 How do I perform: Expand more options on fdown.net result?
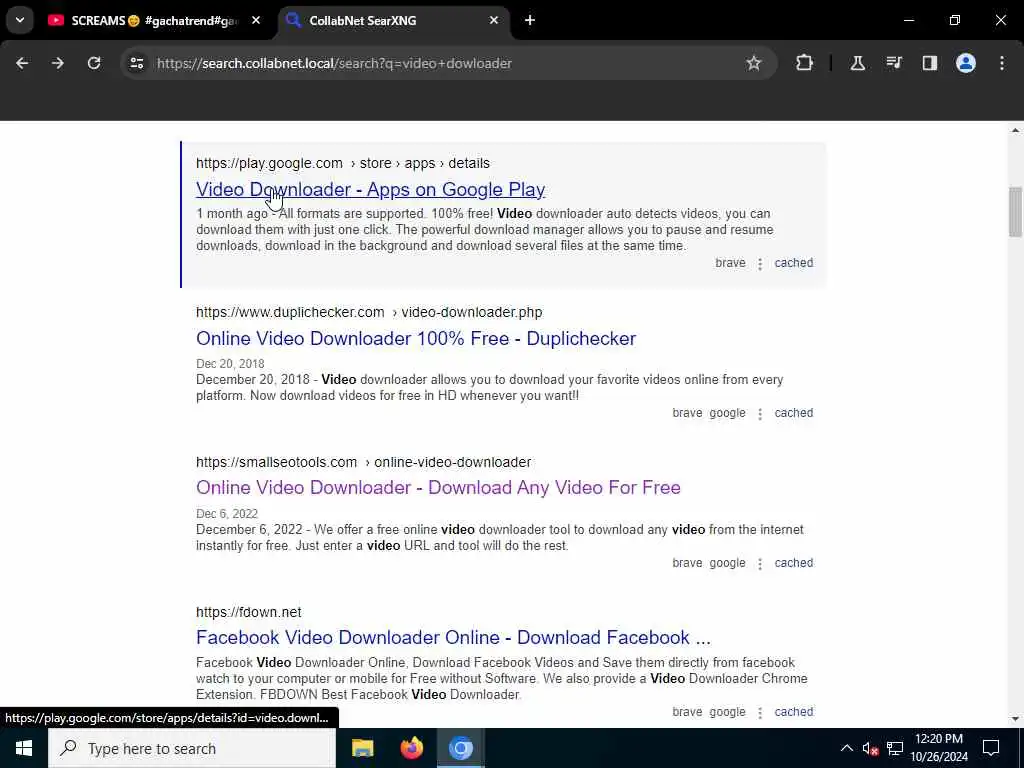760,713
